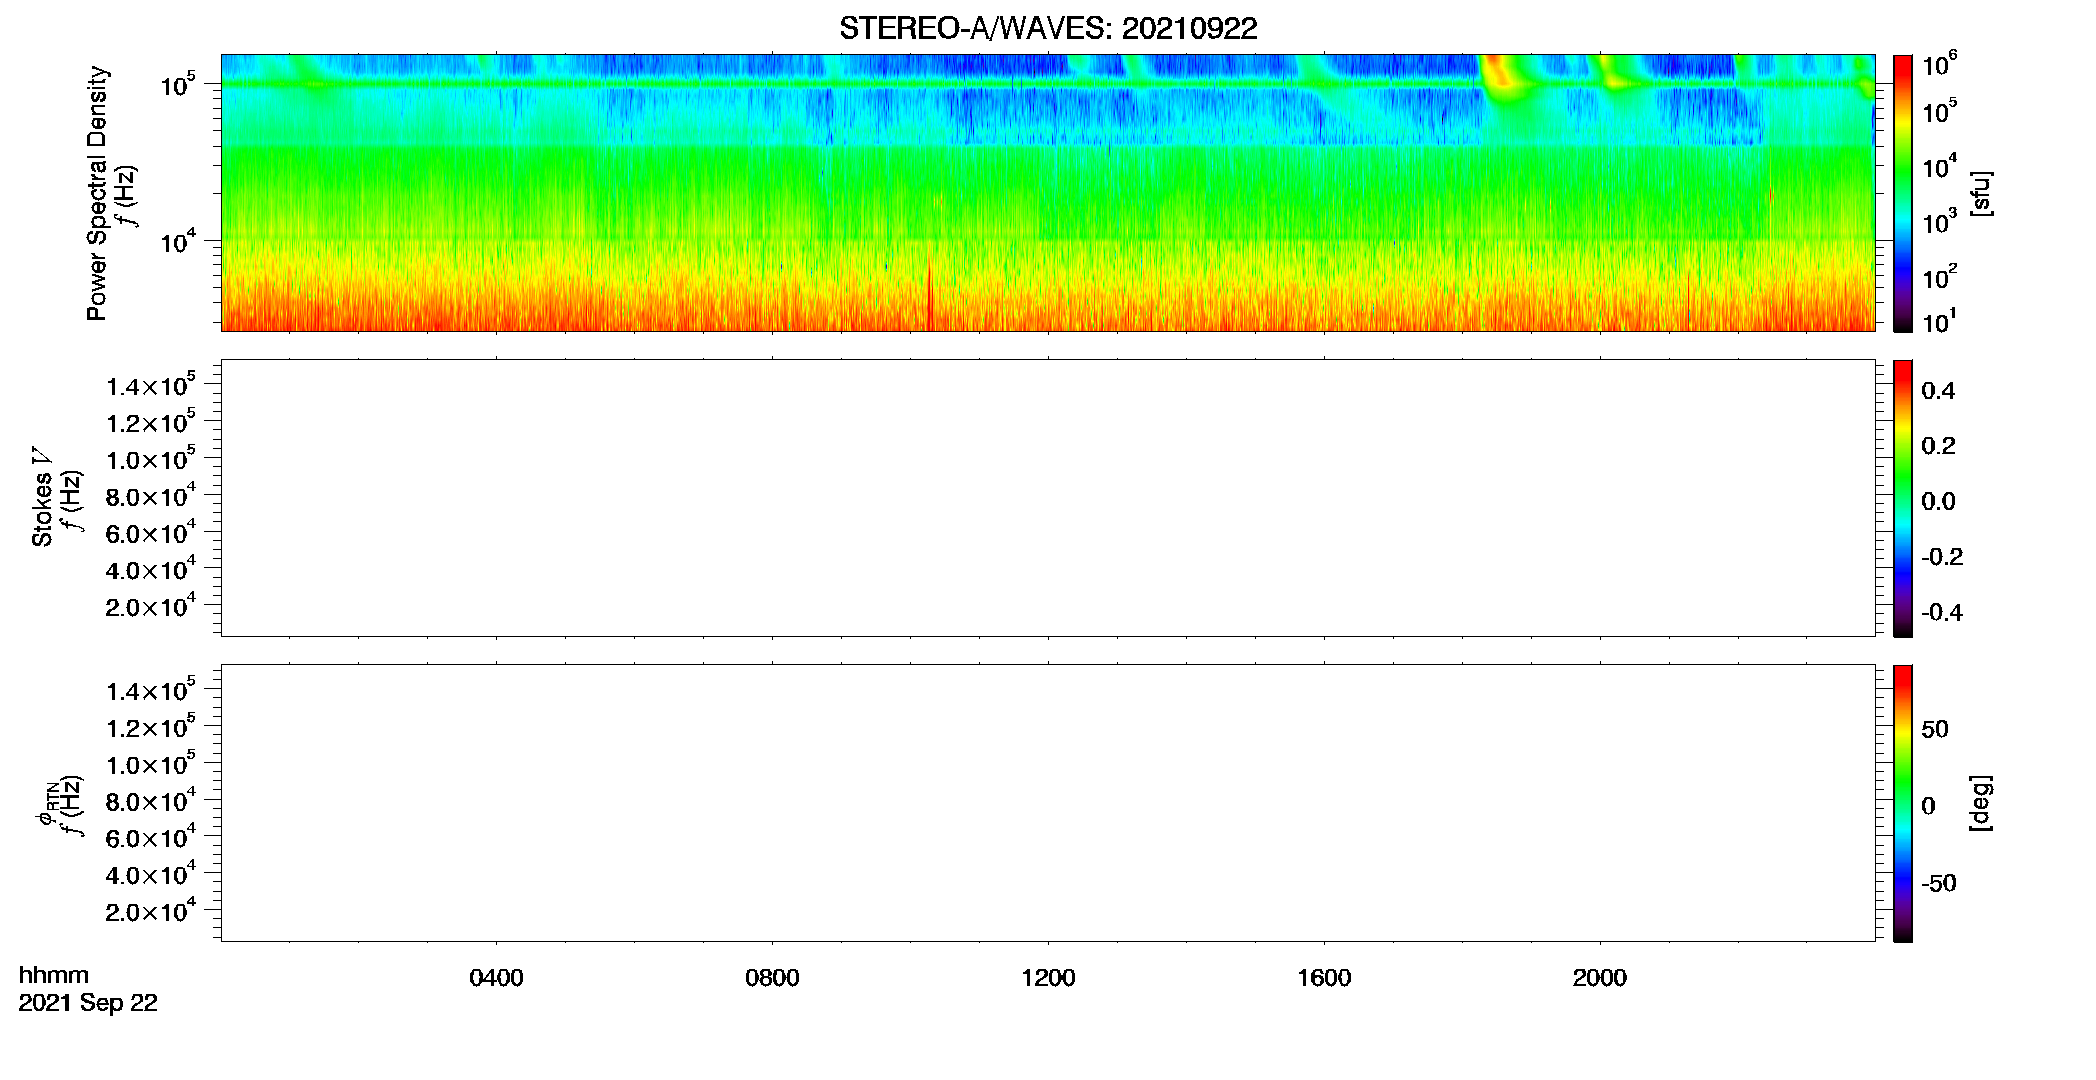This screenshot has height=1080, width=2096.
Task: Click the phi RTN degrees color bar
Action: [x=1902, y=803]
